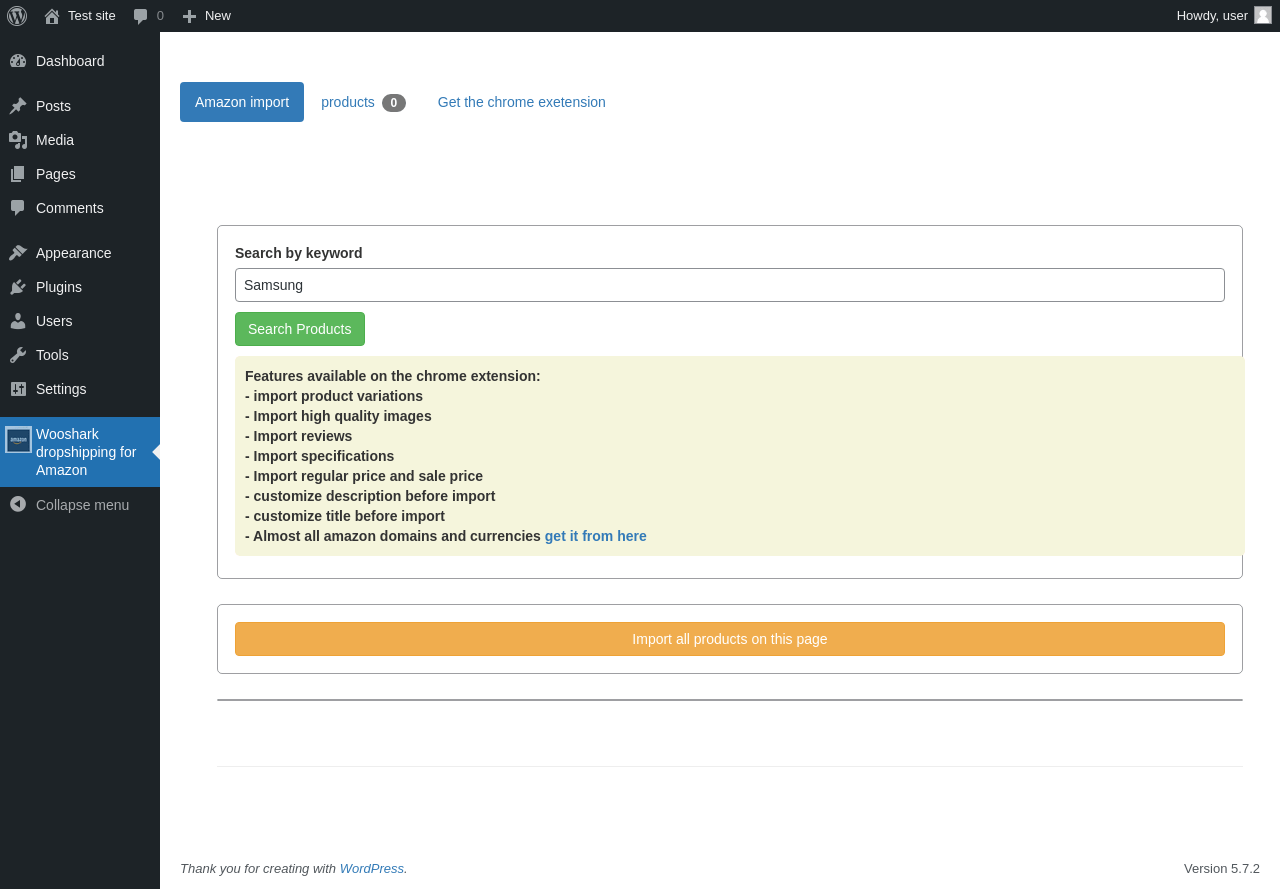The width and height of the screenshot is (1280, 889).
Task: Follow the get it from here link
Action: 596,536
